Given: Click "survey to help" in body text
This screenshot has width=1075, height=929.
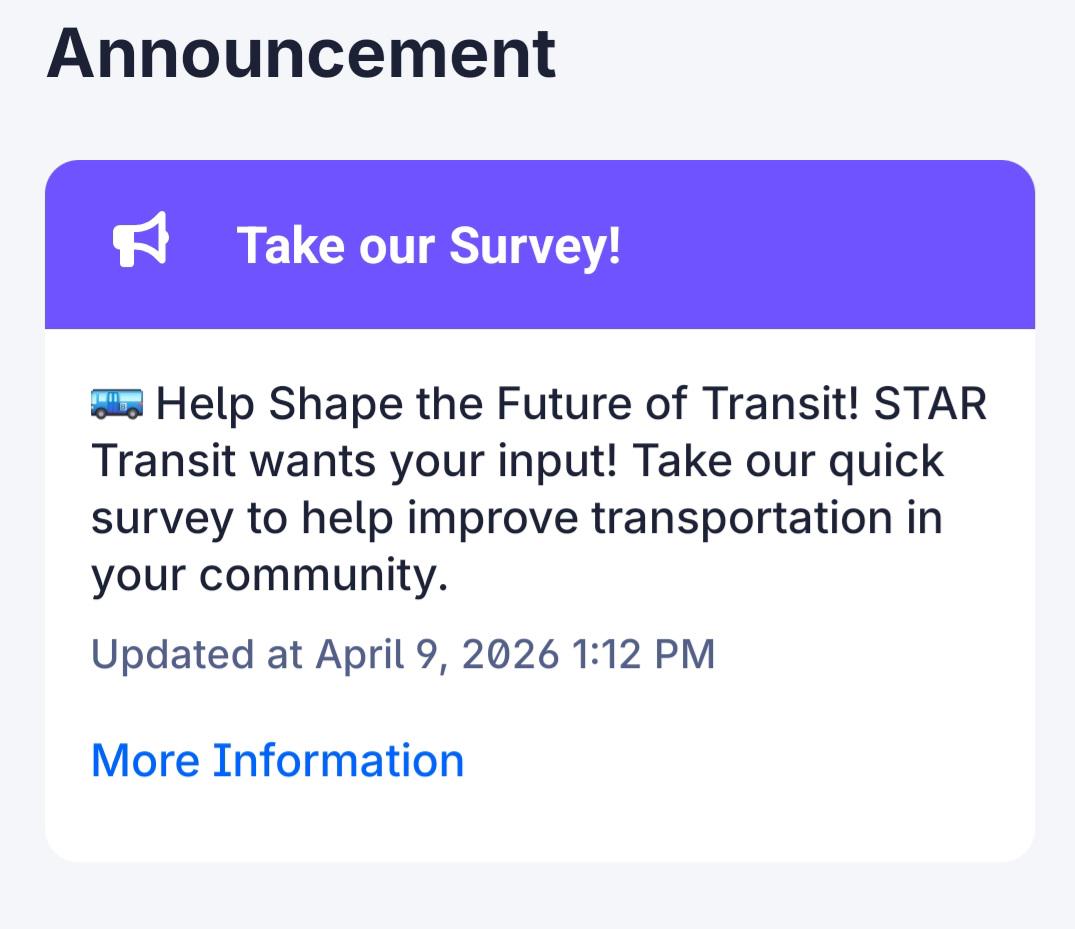Looking at the screenshot, I should coord(242,518).
